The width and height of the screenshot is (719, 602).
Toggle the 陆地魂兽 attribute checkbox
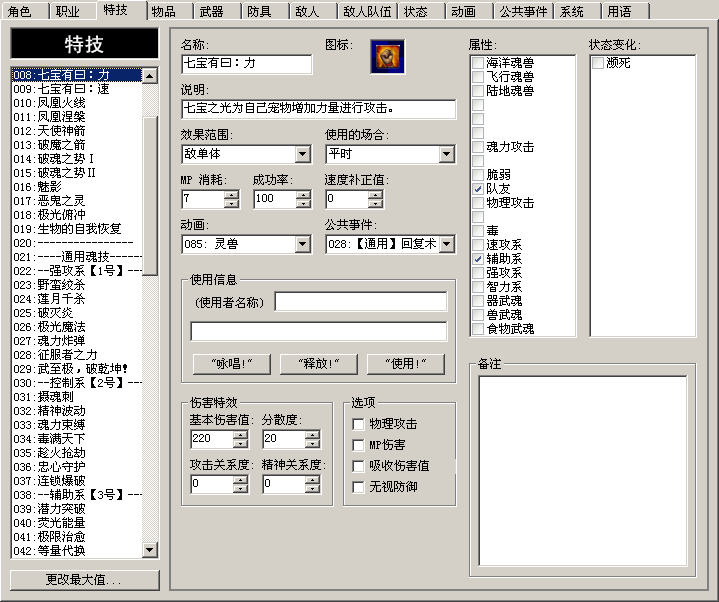tap(478, 91)
